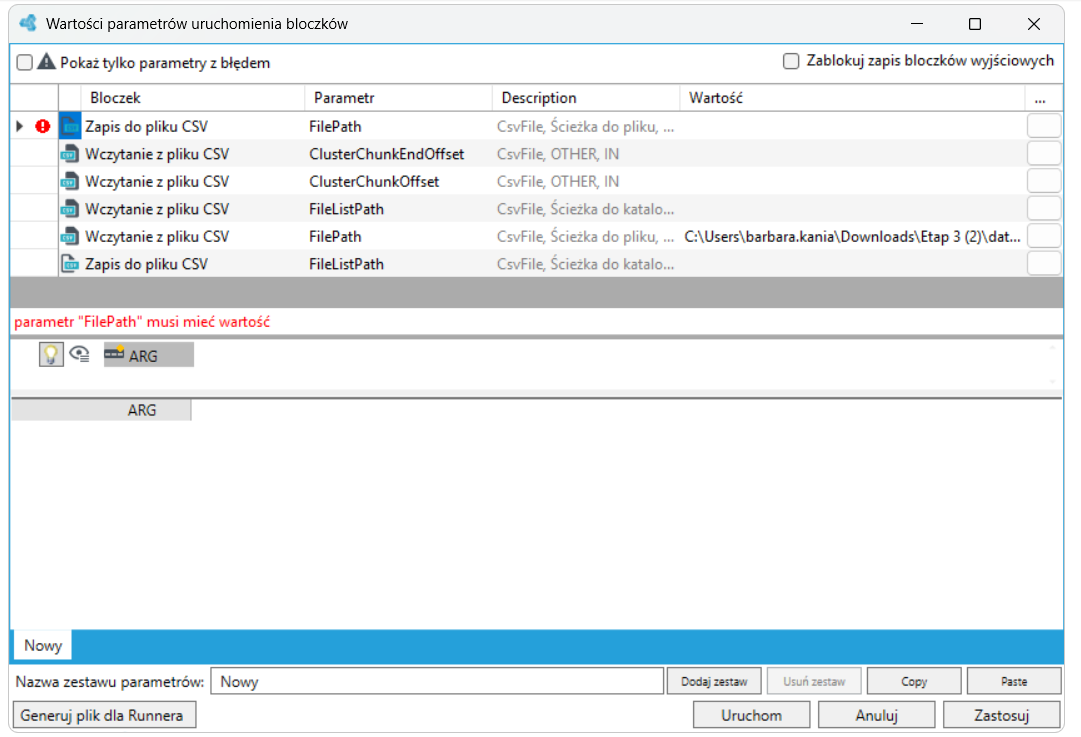This screenshot has width=1081, height=737.
Task: Check 'Zablokuj zapis bloczków wyjściowych'
Action: (x=791, y=61)
